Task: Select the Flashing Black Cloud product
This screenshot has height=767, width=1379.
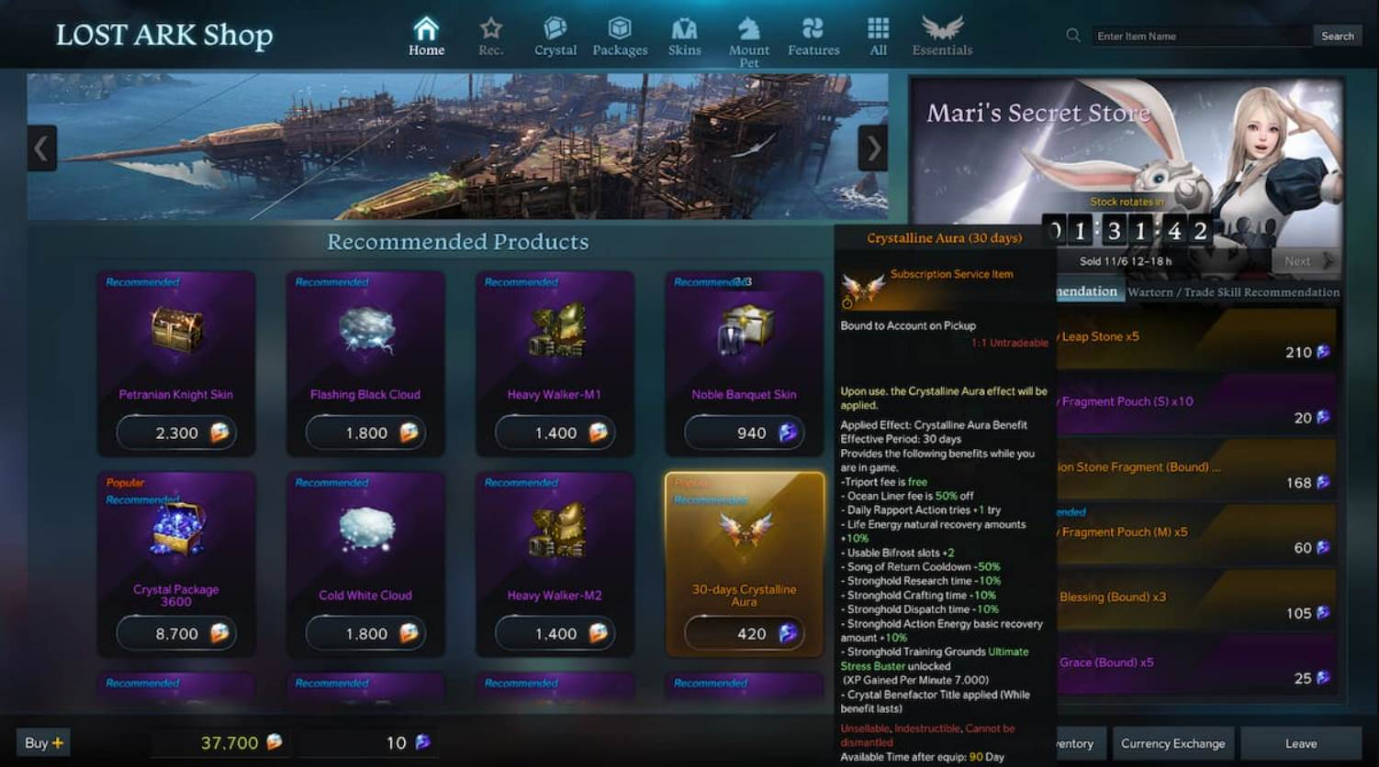Action: [x=365, y=362]
